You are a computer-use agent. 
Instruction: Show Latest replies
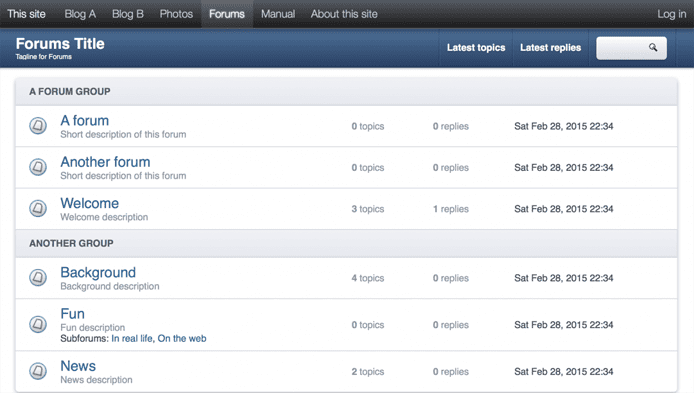(550, 48)
